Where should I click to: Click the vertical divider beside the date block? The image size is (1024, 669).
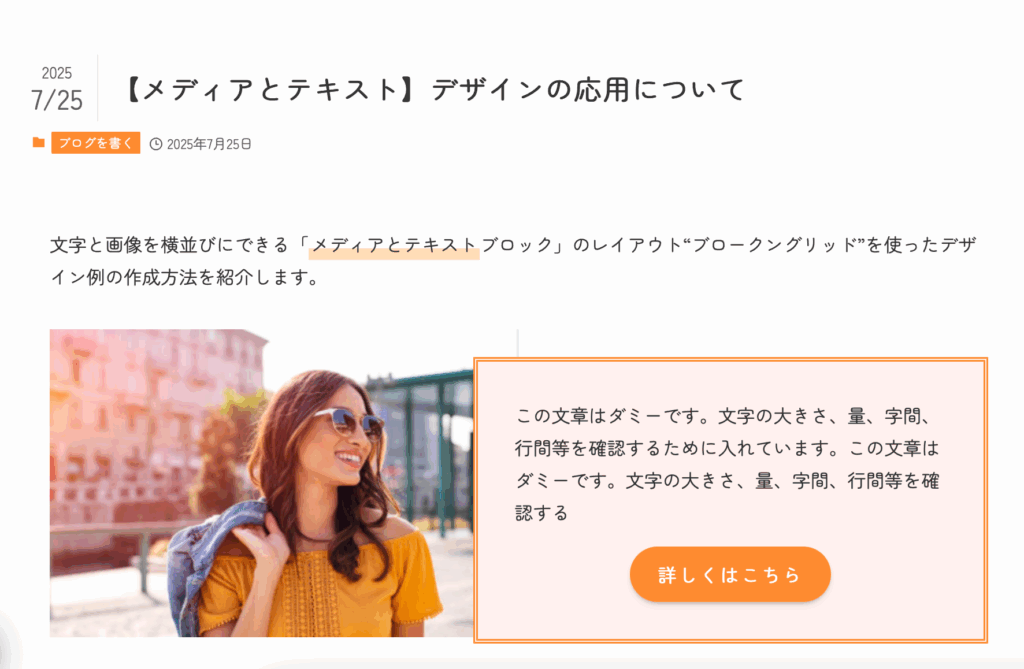98,88
